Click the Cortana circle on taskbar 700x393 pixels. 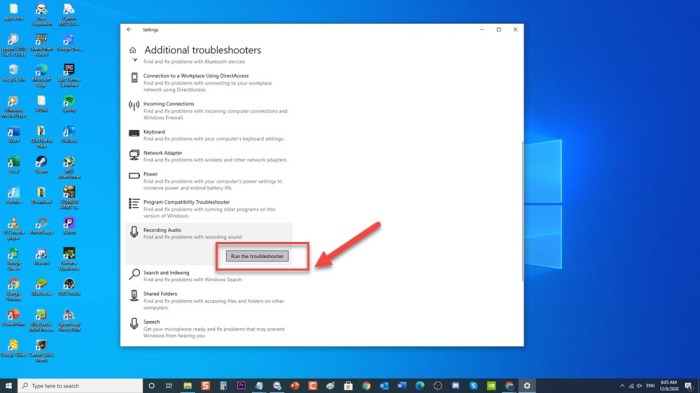coord(151,385)
